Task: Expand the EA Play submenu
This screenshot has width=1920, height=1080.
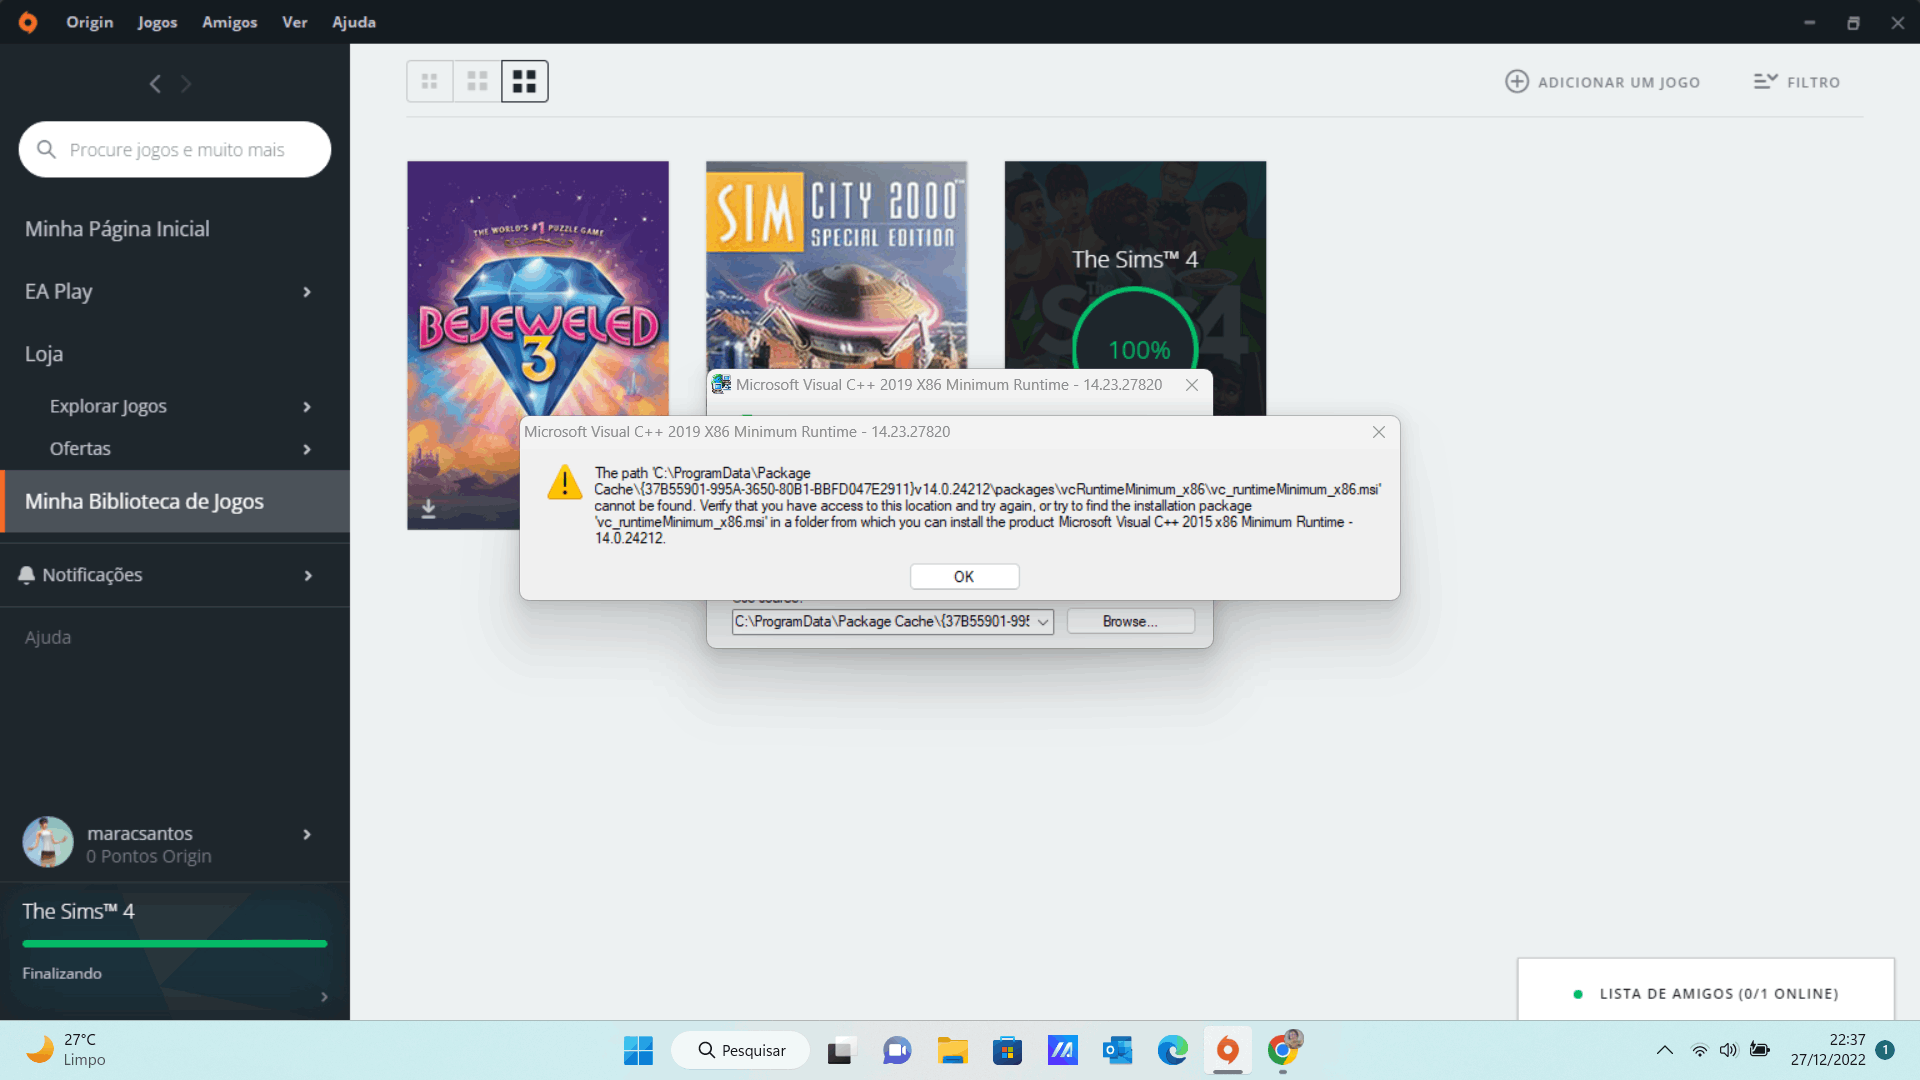Action: click(x=307, y=292)
